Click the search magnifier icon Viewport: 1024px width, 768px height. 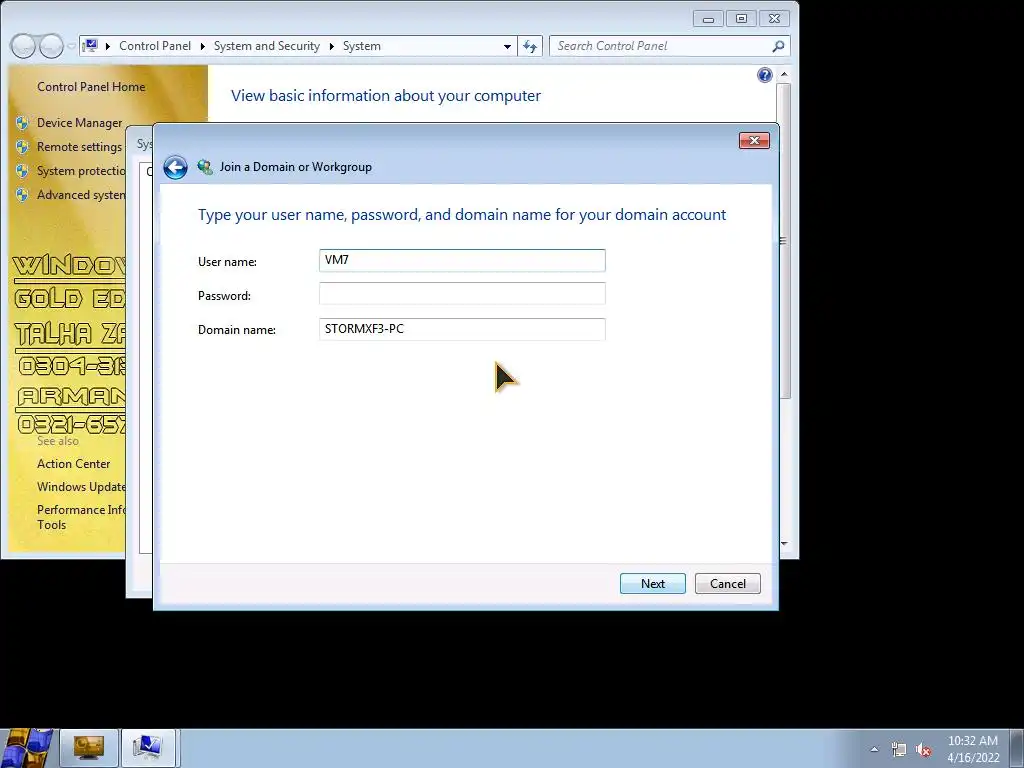pyautogui.click(x=778, y=46)
